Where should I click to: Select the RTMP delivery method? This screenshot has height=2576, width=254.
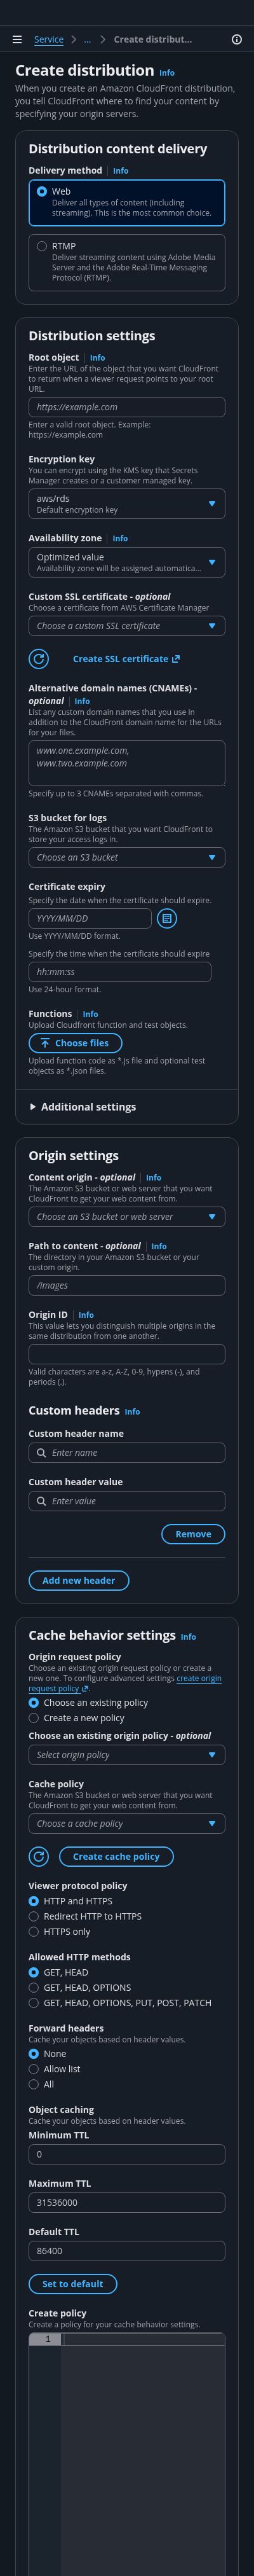42,246
